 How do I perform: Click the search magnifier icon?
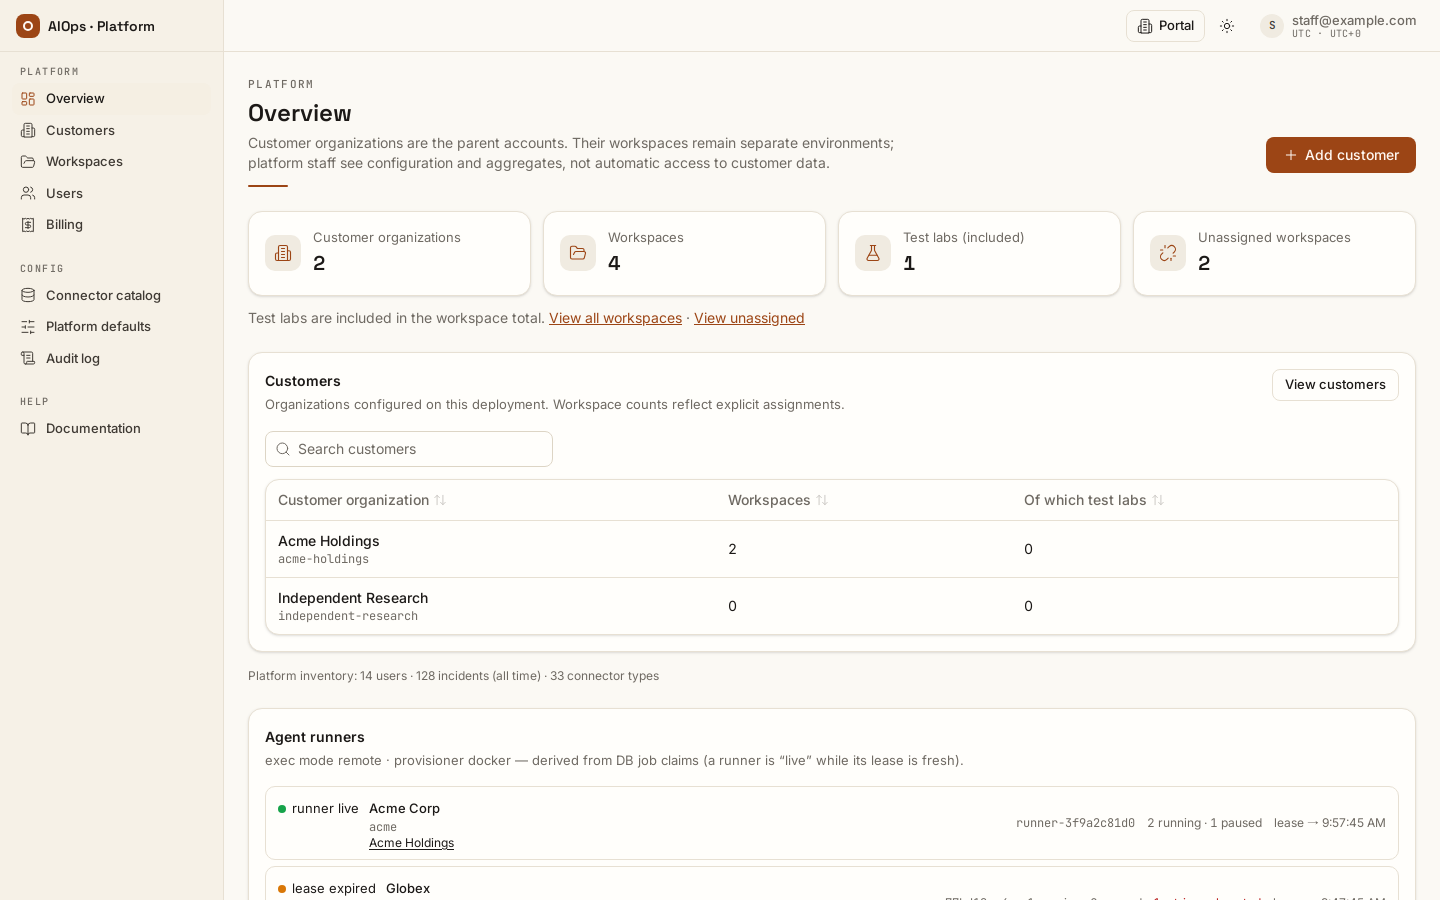pyautogui.click(x=283, y=449)
